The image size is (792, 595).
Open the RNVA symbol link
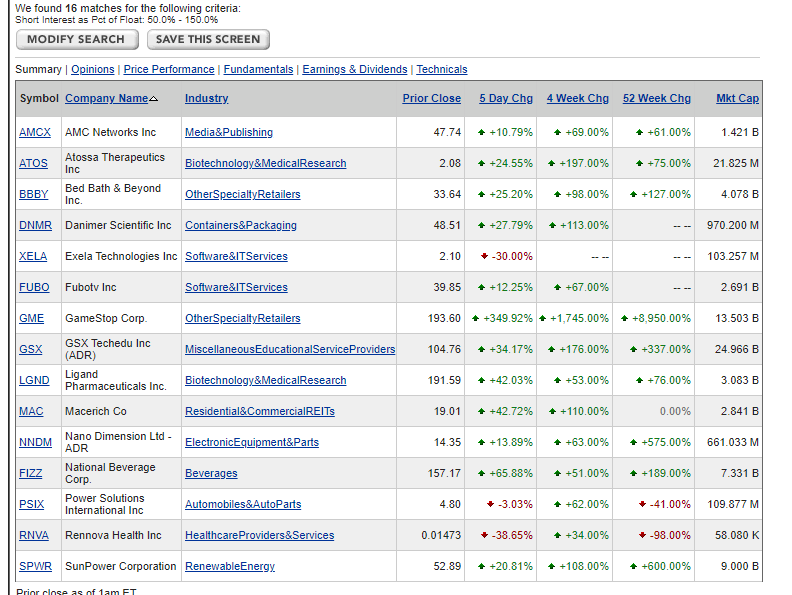point(34,535)
